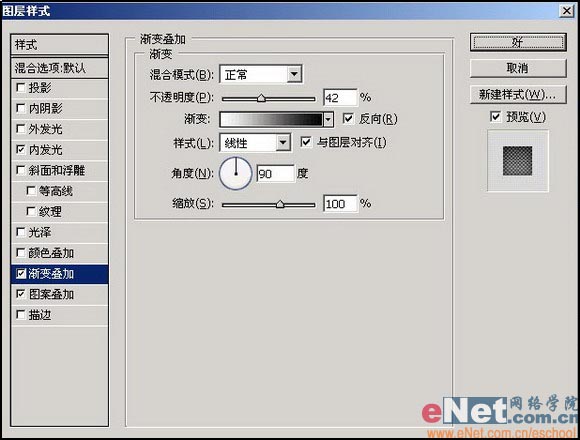The height and width of the screenshot is (440, 580).
Task: Toggle 与图层对齐(I) align with layer checkbox
Action: [x=306, y=142]
